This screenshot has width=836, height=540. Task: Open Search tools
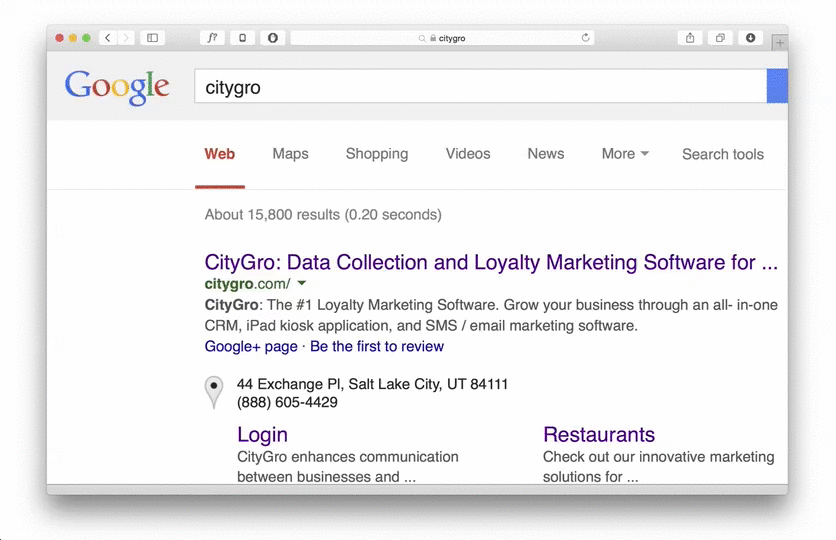point(723,154)
